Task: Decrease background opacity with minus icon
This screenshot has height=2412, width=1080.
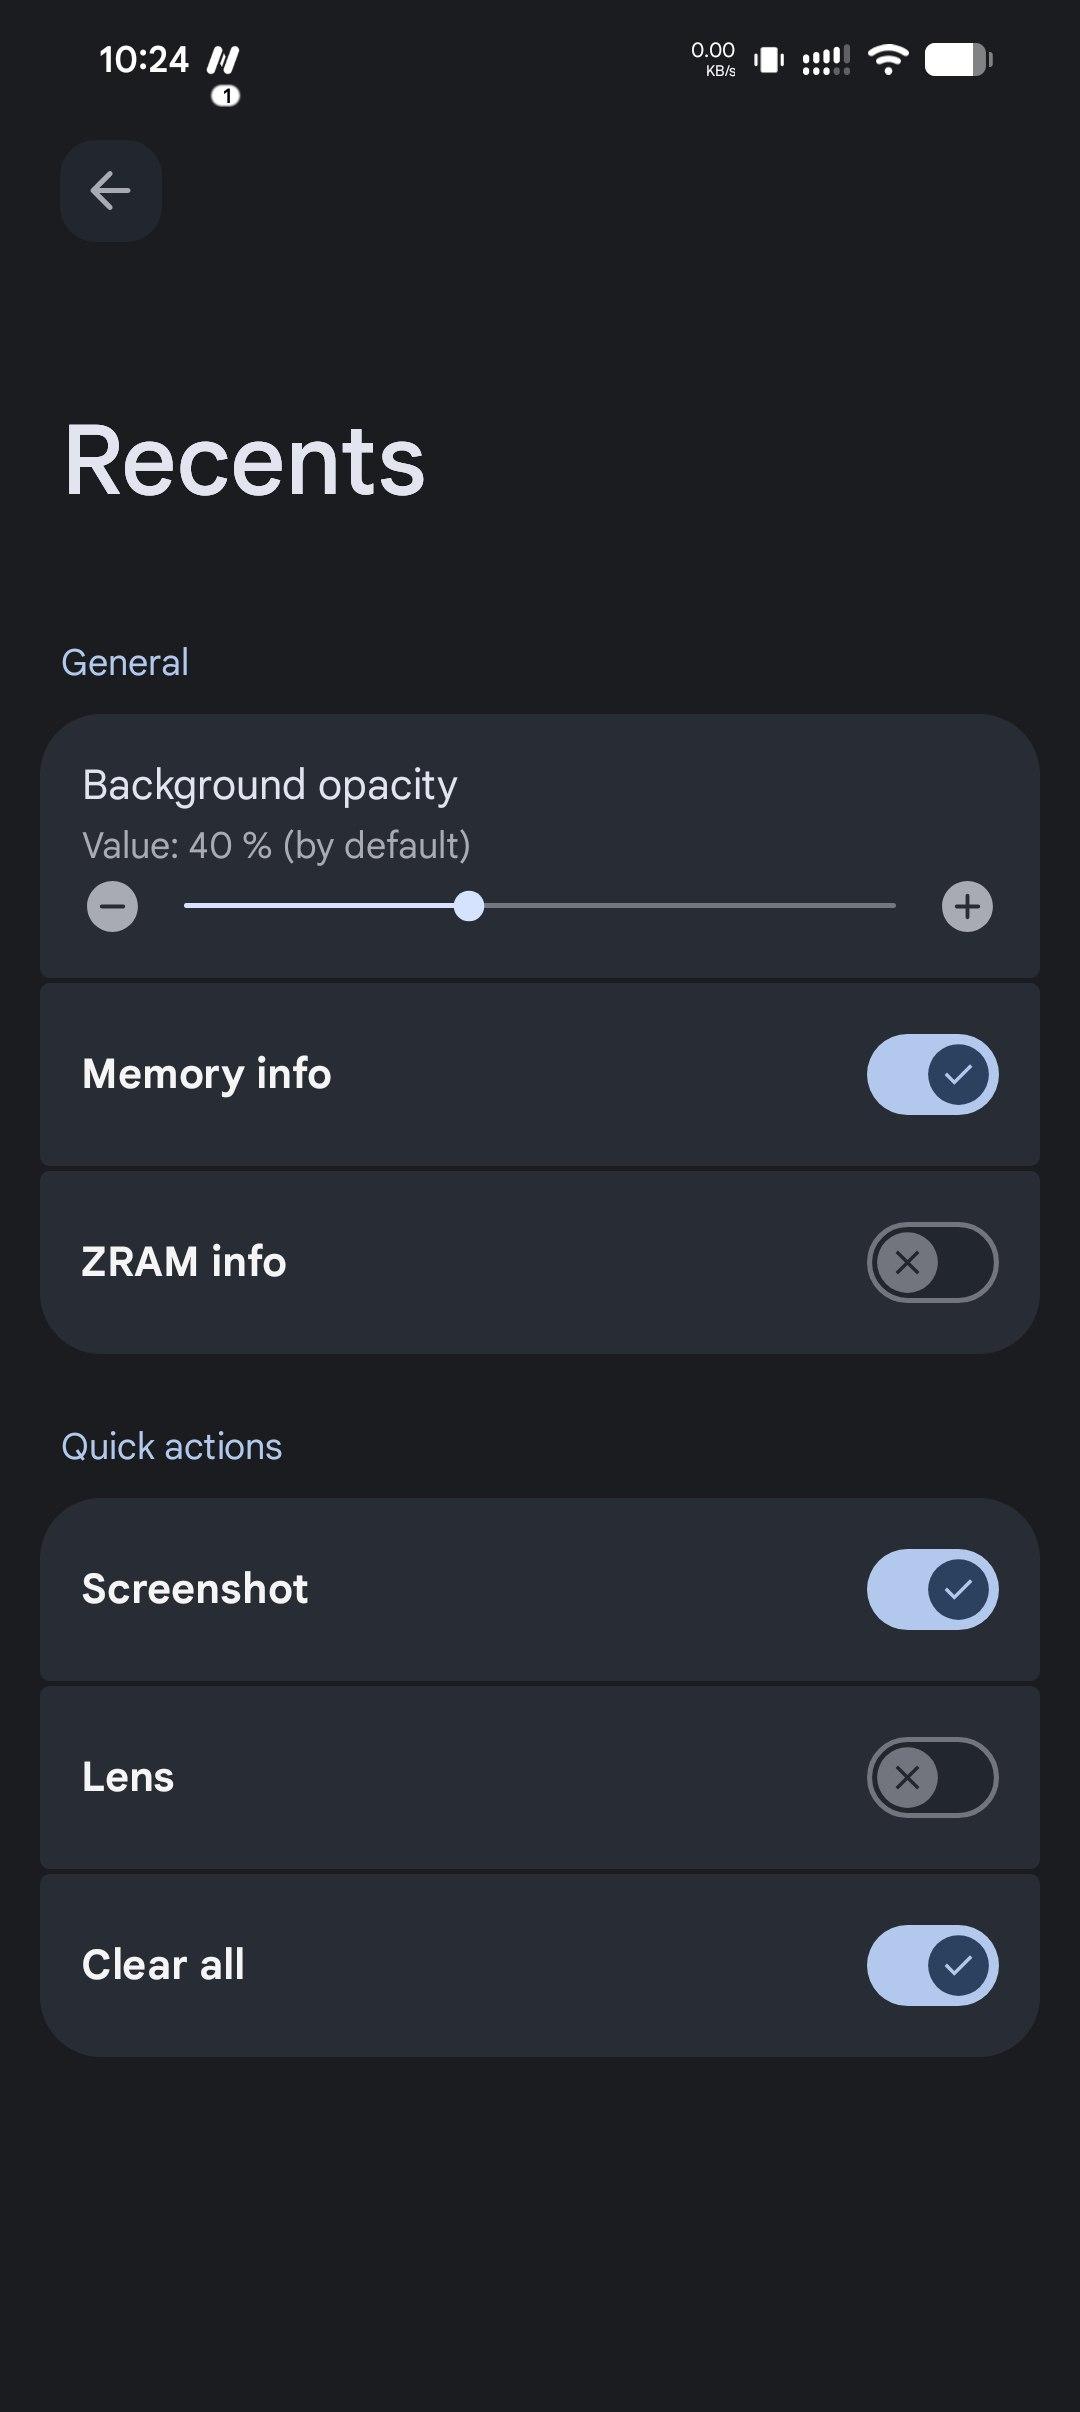Action: [x=112, y=907]
